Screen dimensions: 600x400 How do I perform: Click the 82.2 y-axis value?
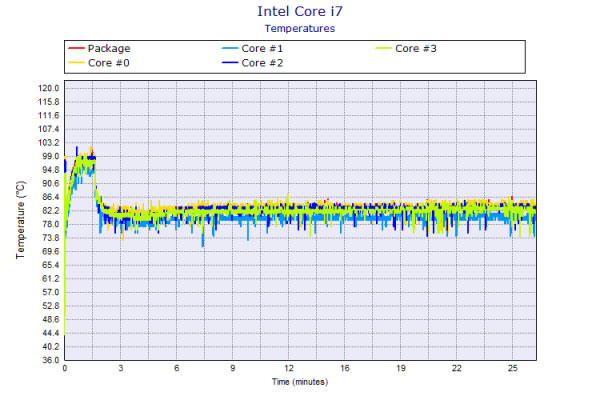[50, 211]
